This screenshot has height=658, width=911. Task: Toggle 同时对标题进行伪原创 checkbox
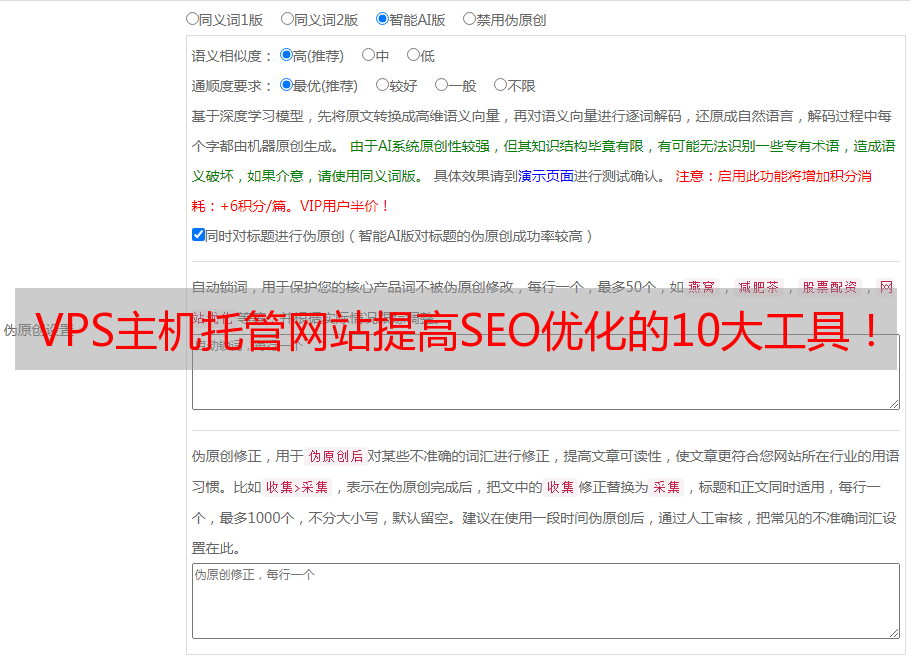pos(198,235)
